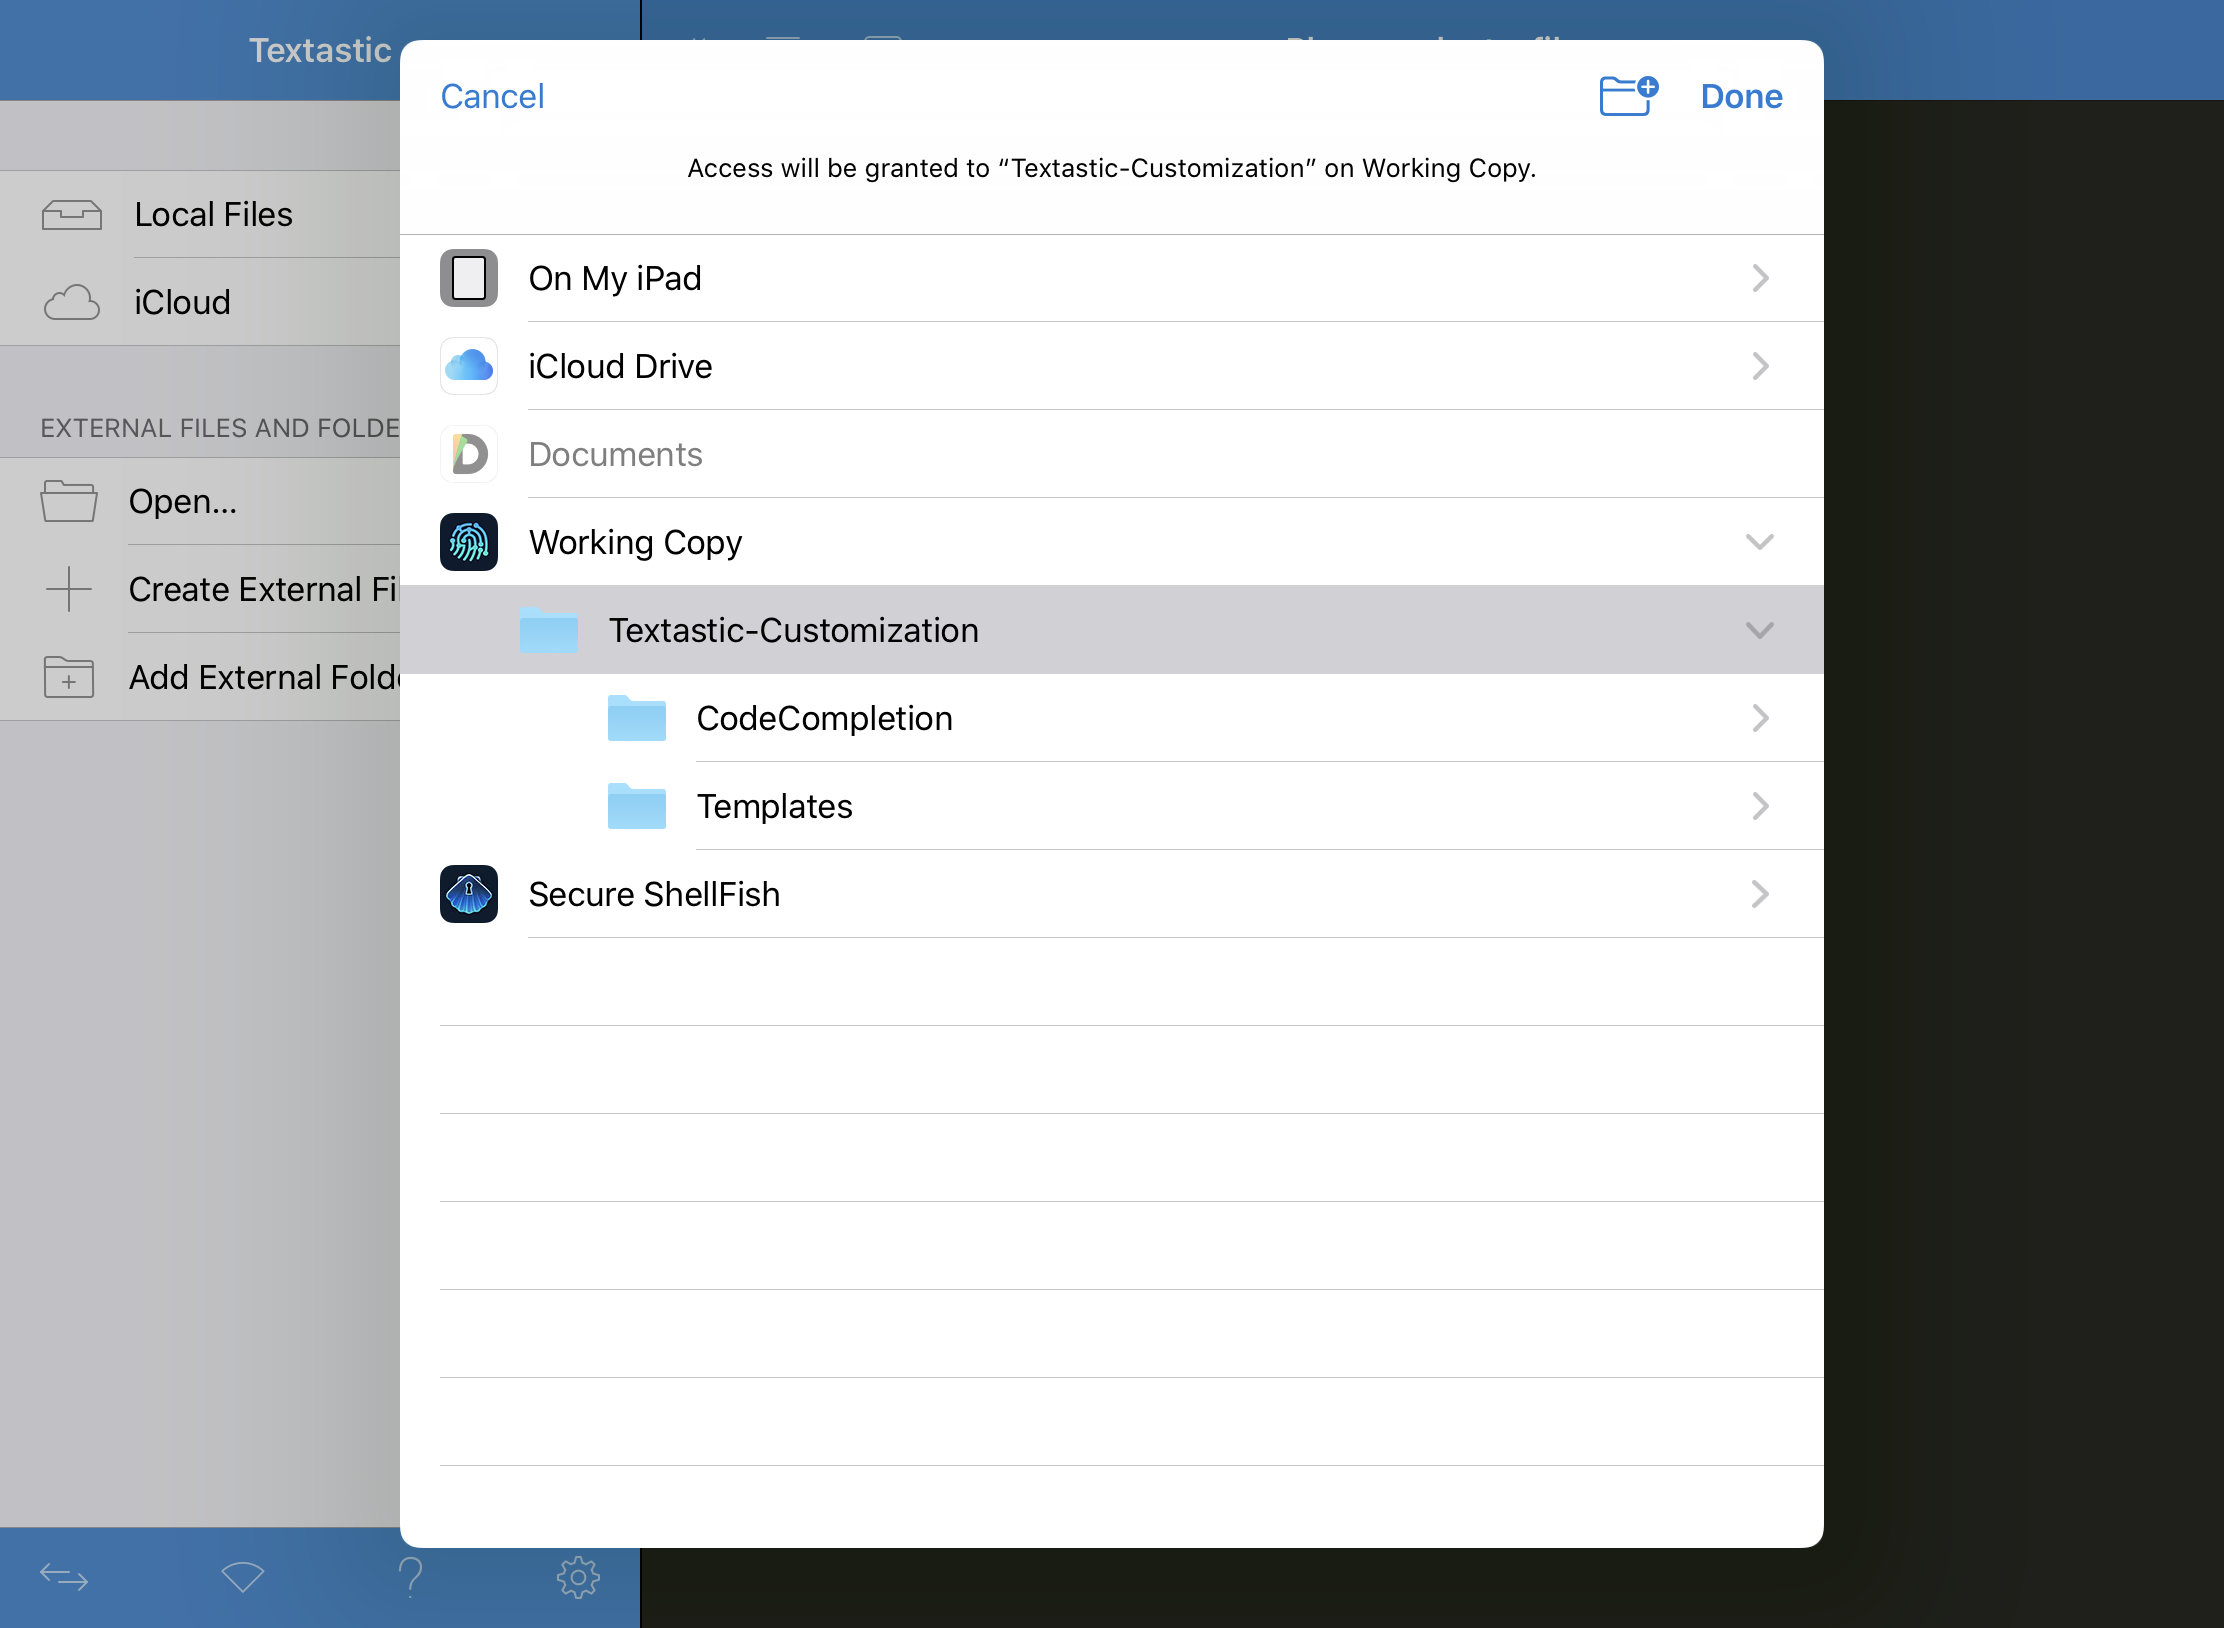Open iCloud Drive location
This screenshot has width=2224, height=1628.
coord(1112,366)
